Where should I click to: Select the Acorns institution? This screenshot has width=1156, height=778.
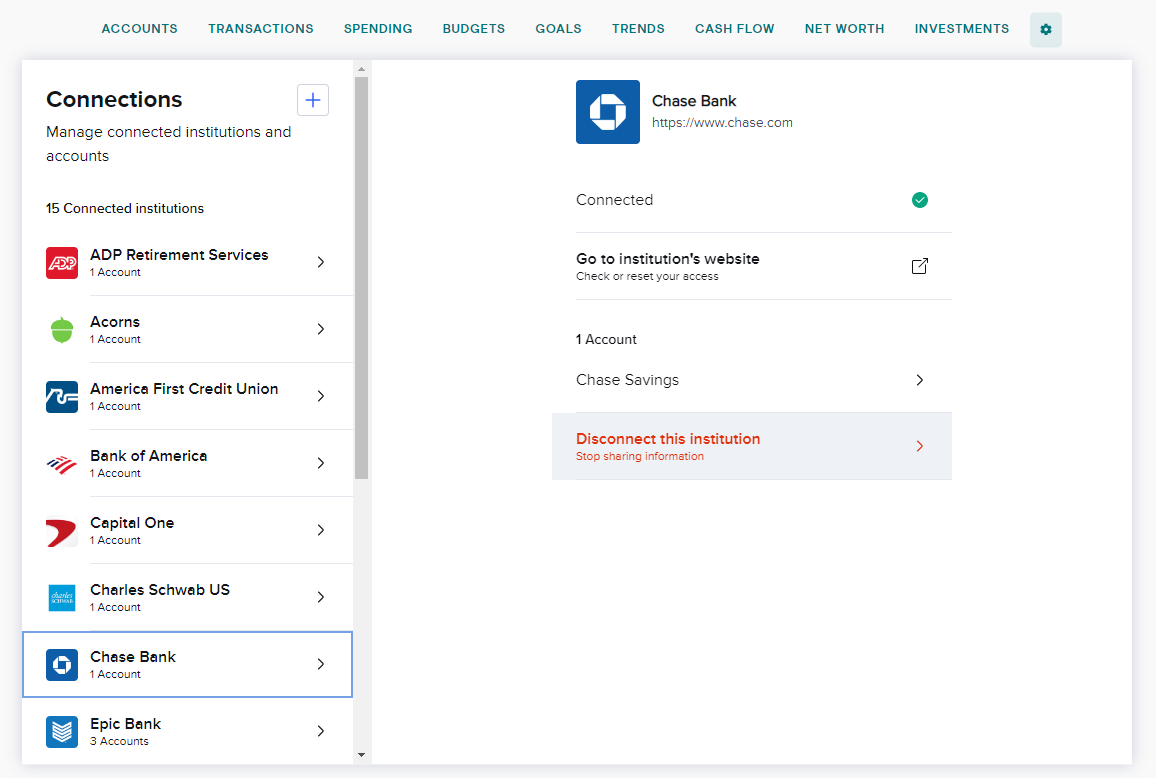187,330
